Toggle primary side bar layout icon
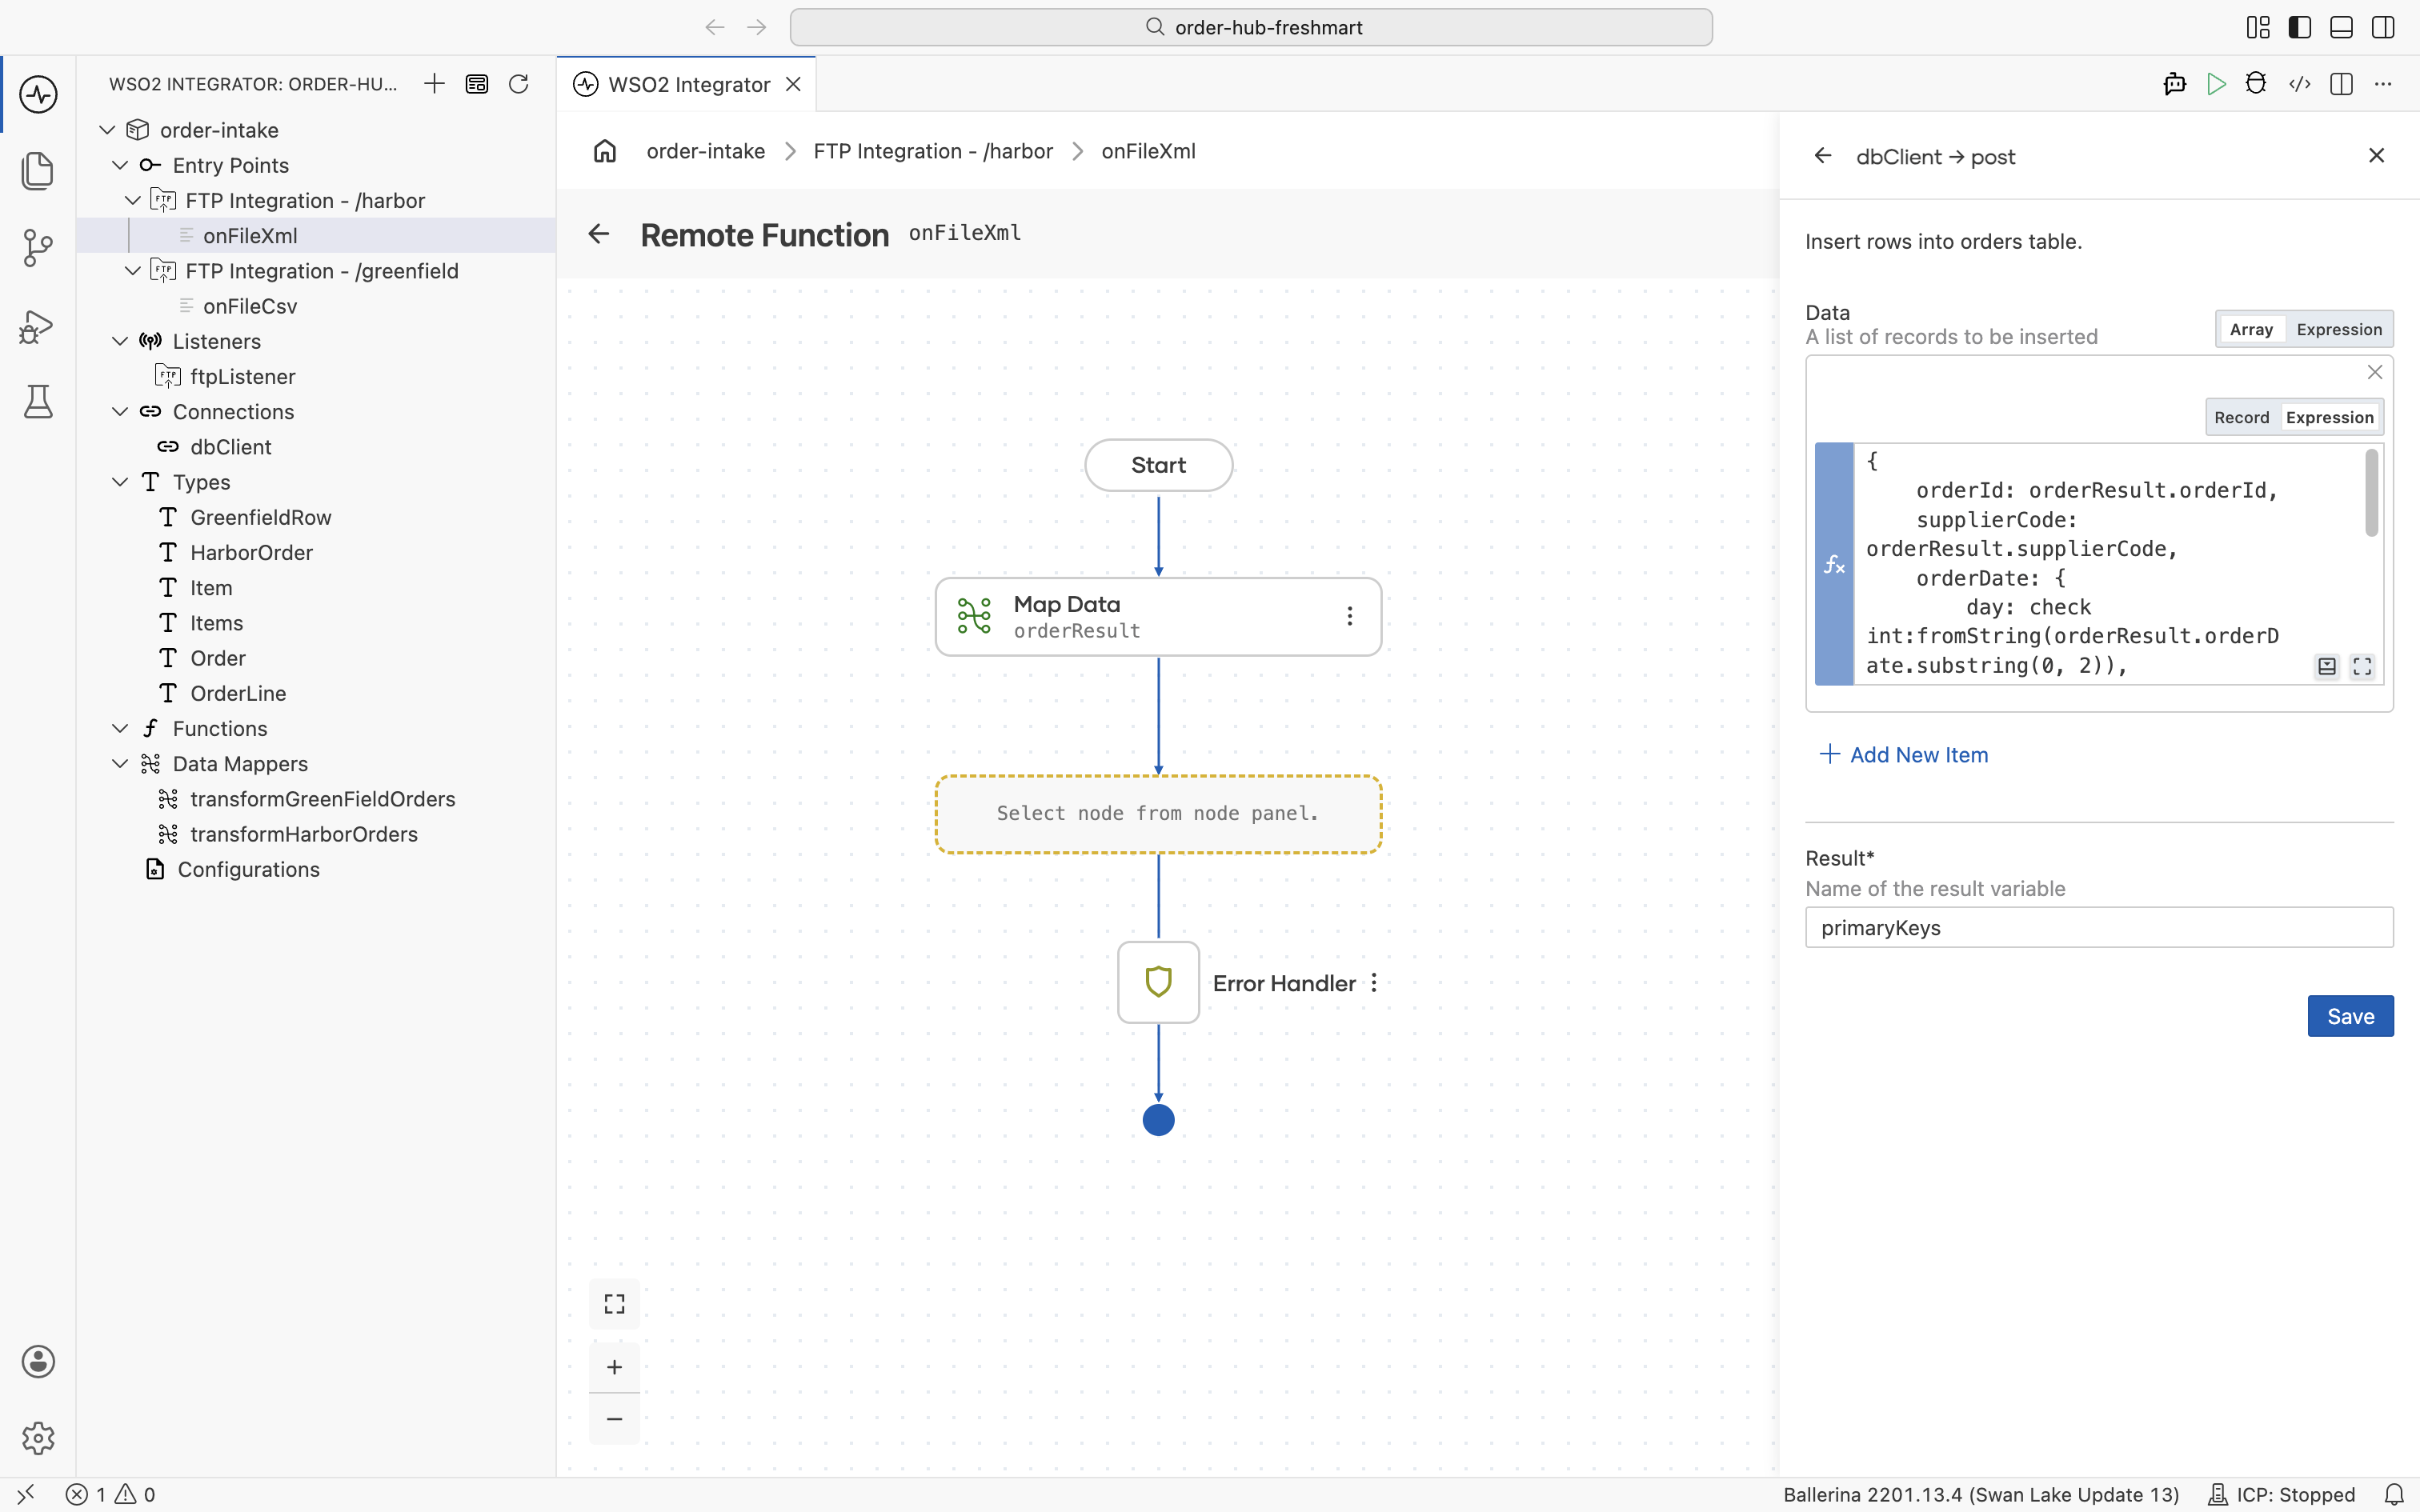Image resolution: width=2420 pixels, height=1512 pixels. point(2299,27)
